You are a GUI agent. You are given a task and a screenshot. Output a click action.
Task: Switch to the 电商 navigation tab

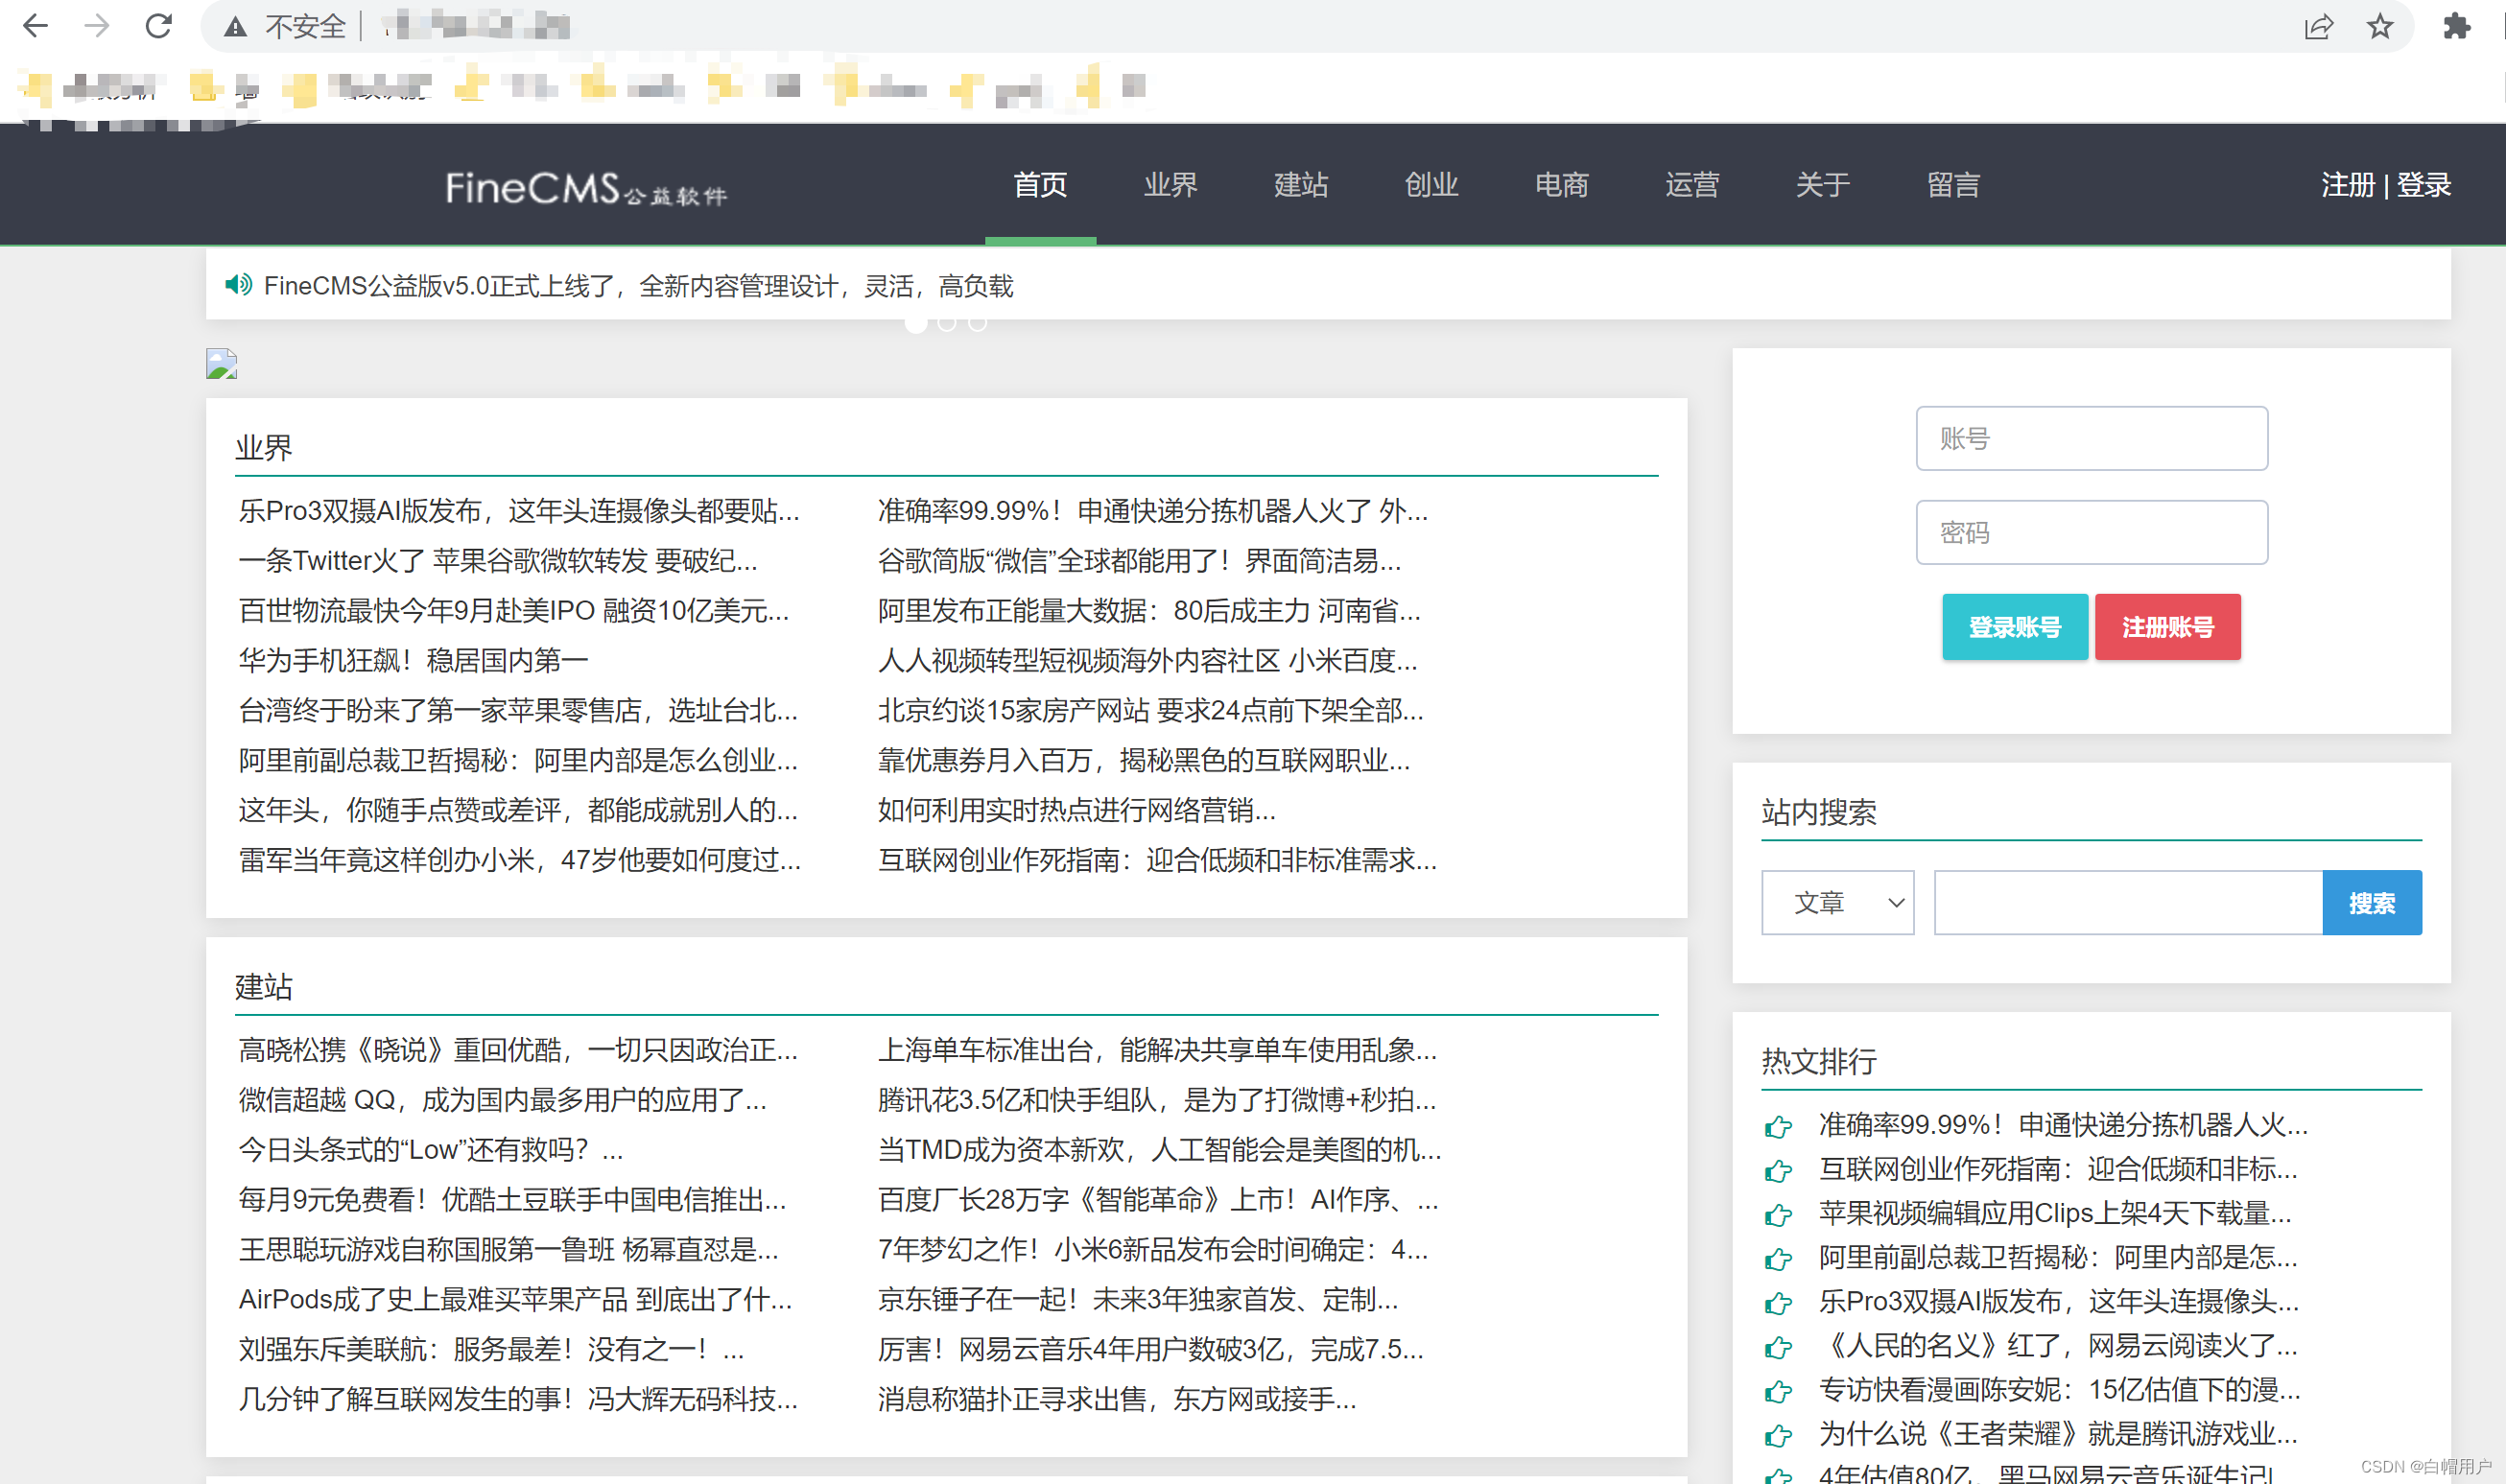click(1561, 185)
